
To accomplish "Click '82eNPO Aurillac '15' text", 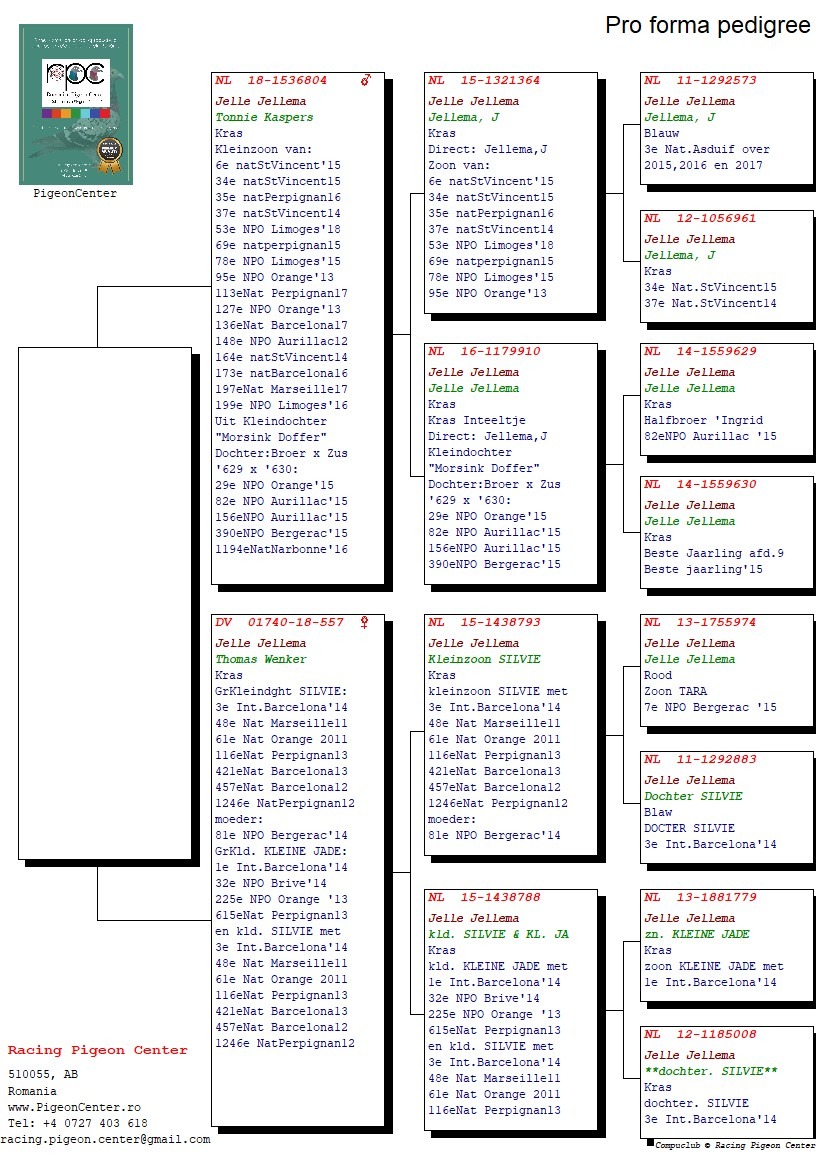I will (711, 437).
